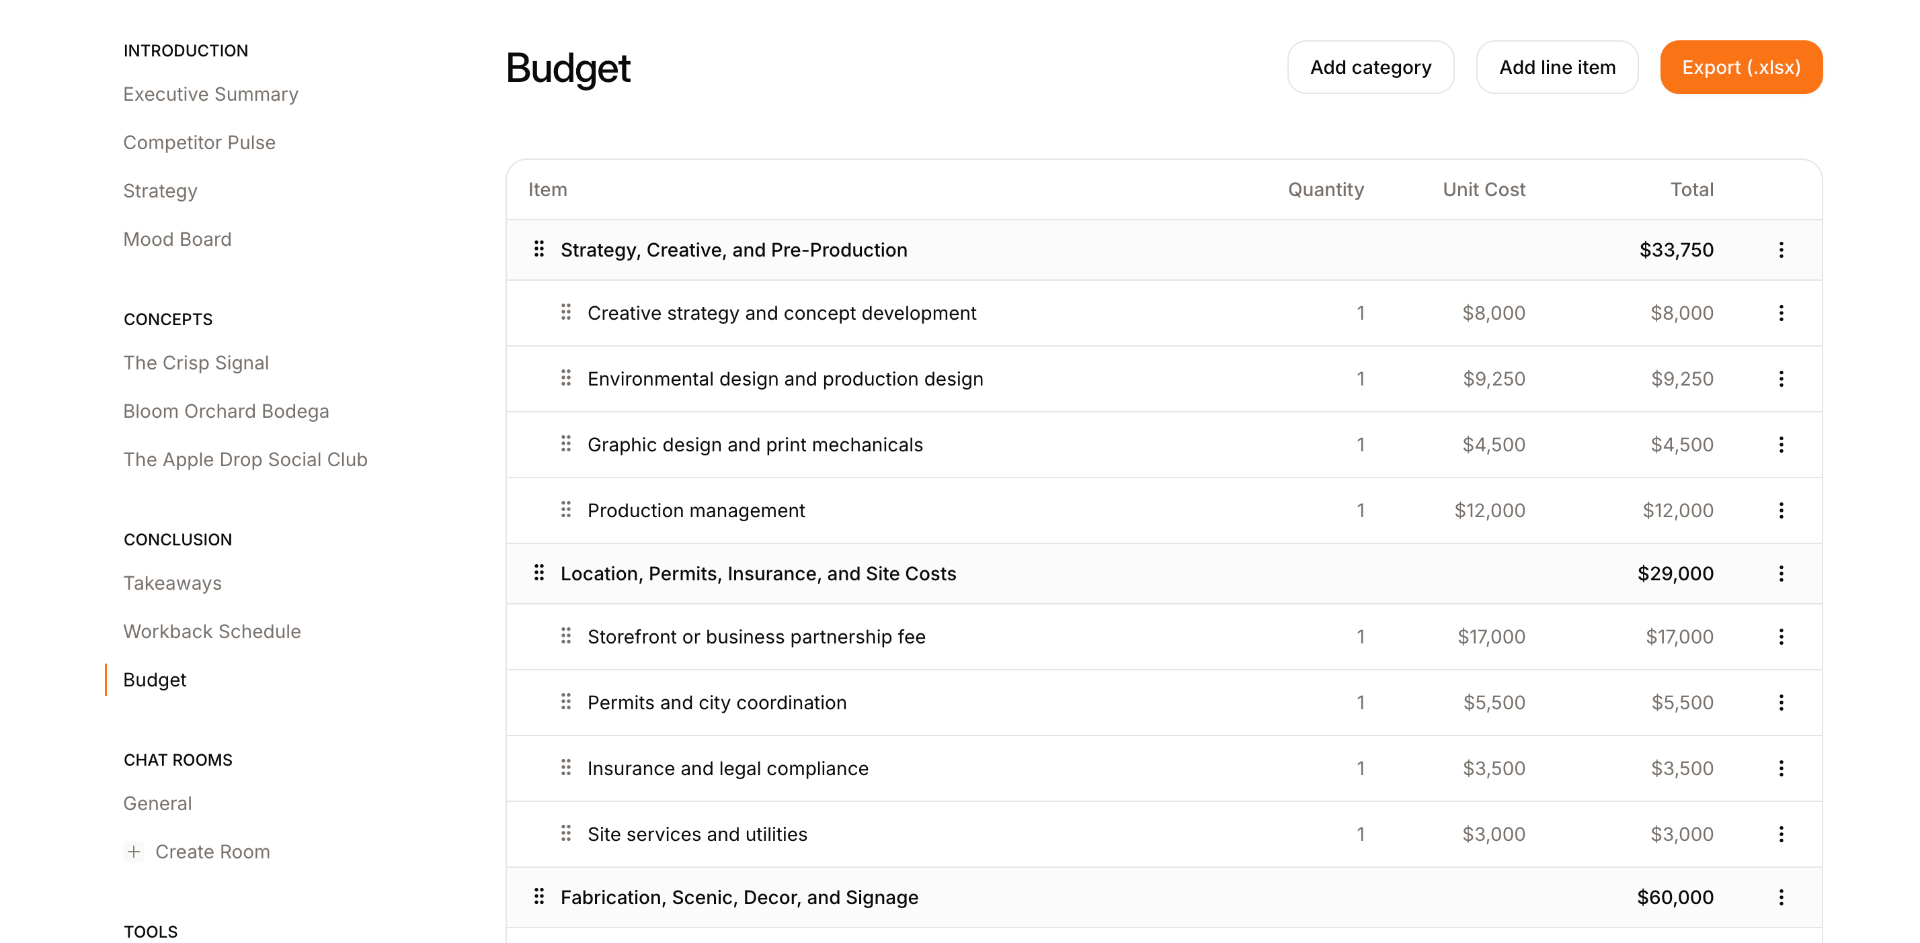The image size is (1920, 943).
Task: Click the Total column header
Action: coord(1692,190)
